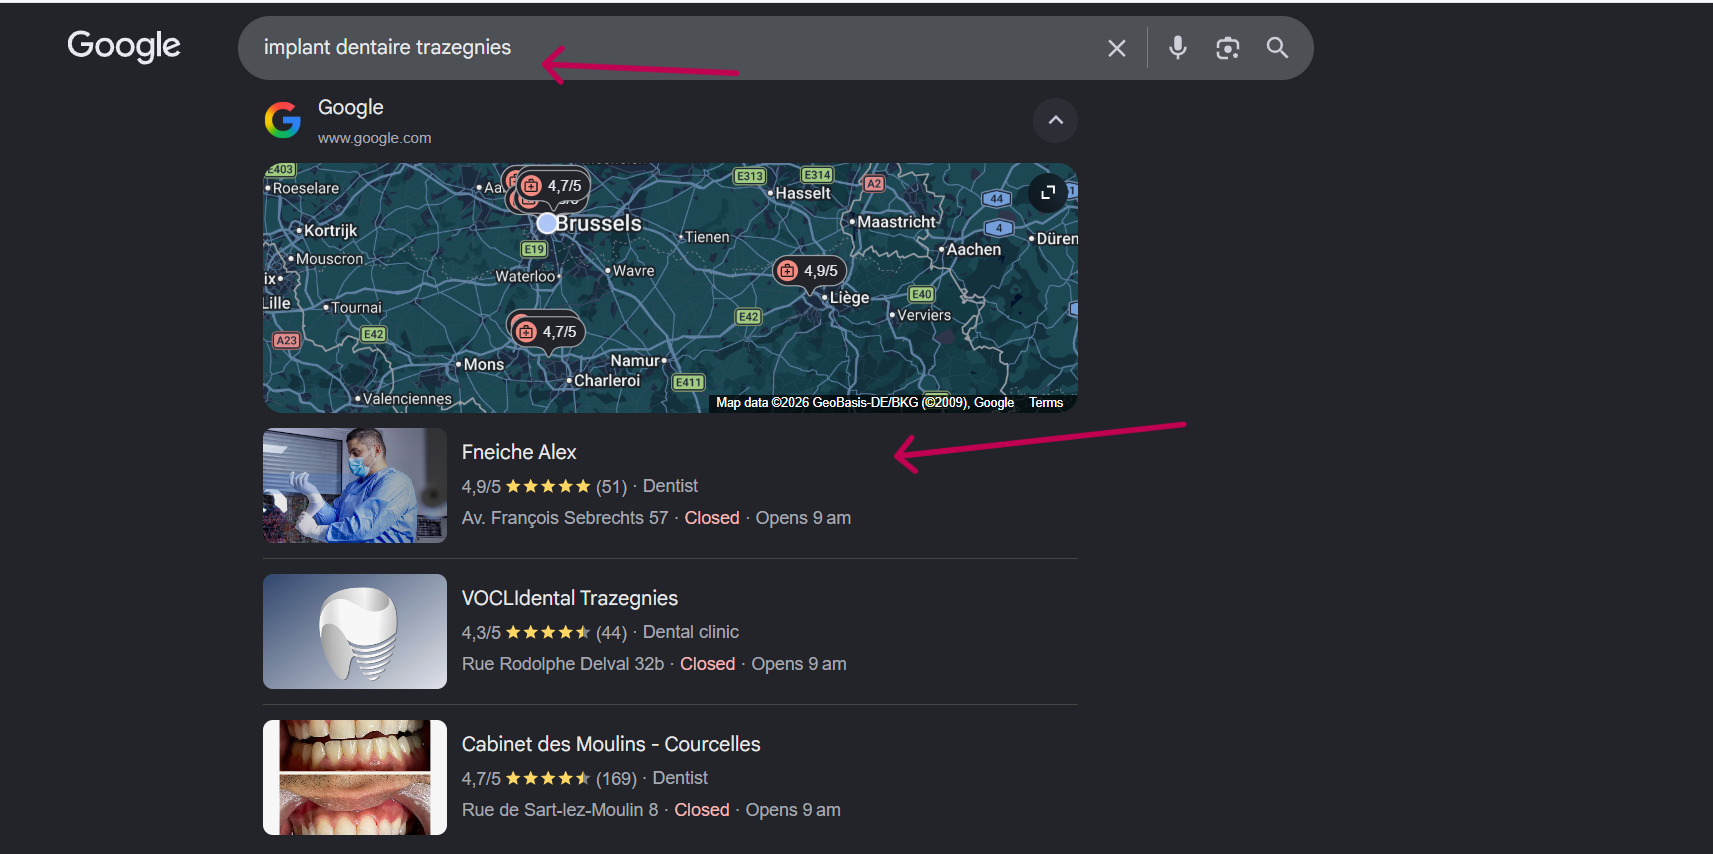The height and width of the screenshot is (854, 1713).
Task: Click the Hasselt label on the map
Action: click(x=803, y=194)
